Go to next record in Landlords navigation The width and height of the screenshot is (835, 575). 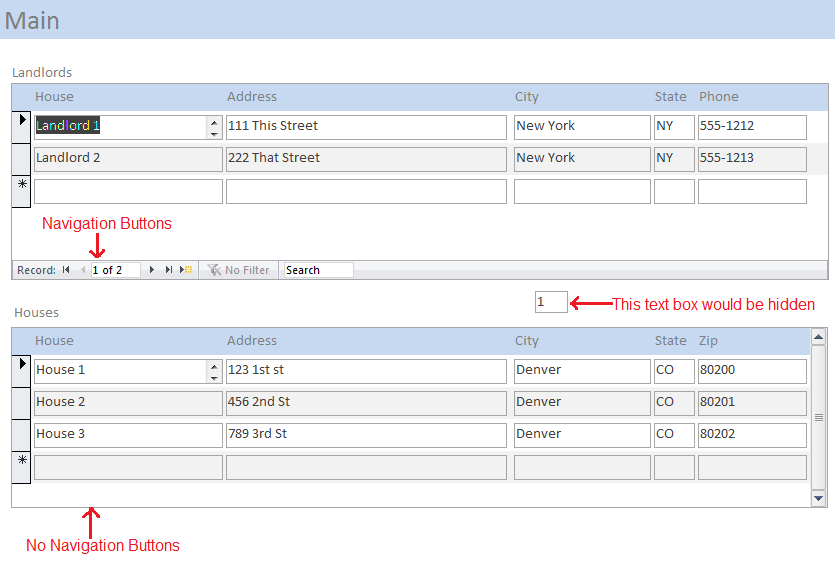(x=152, y=270)
